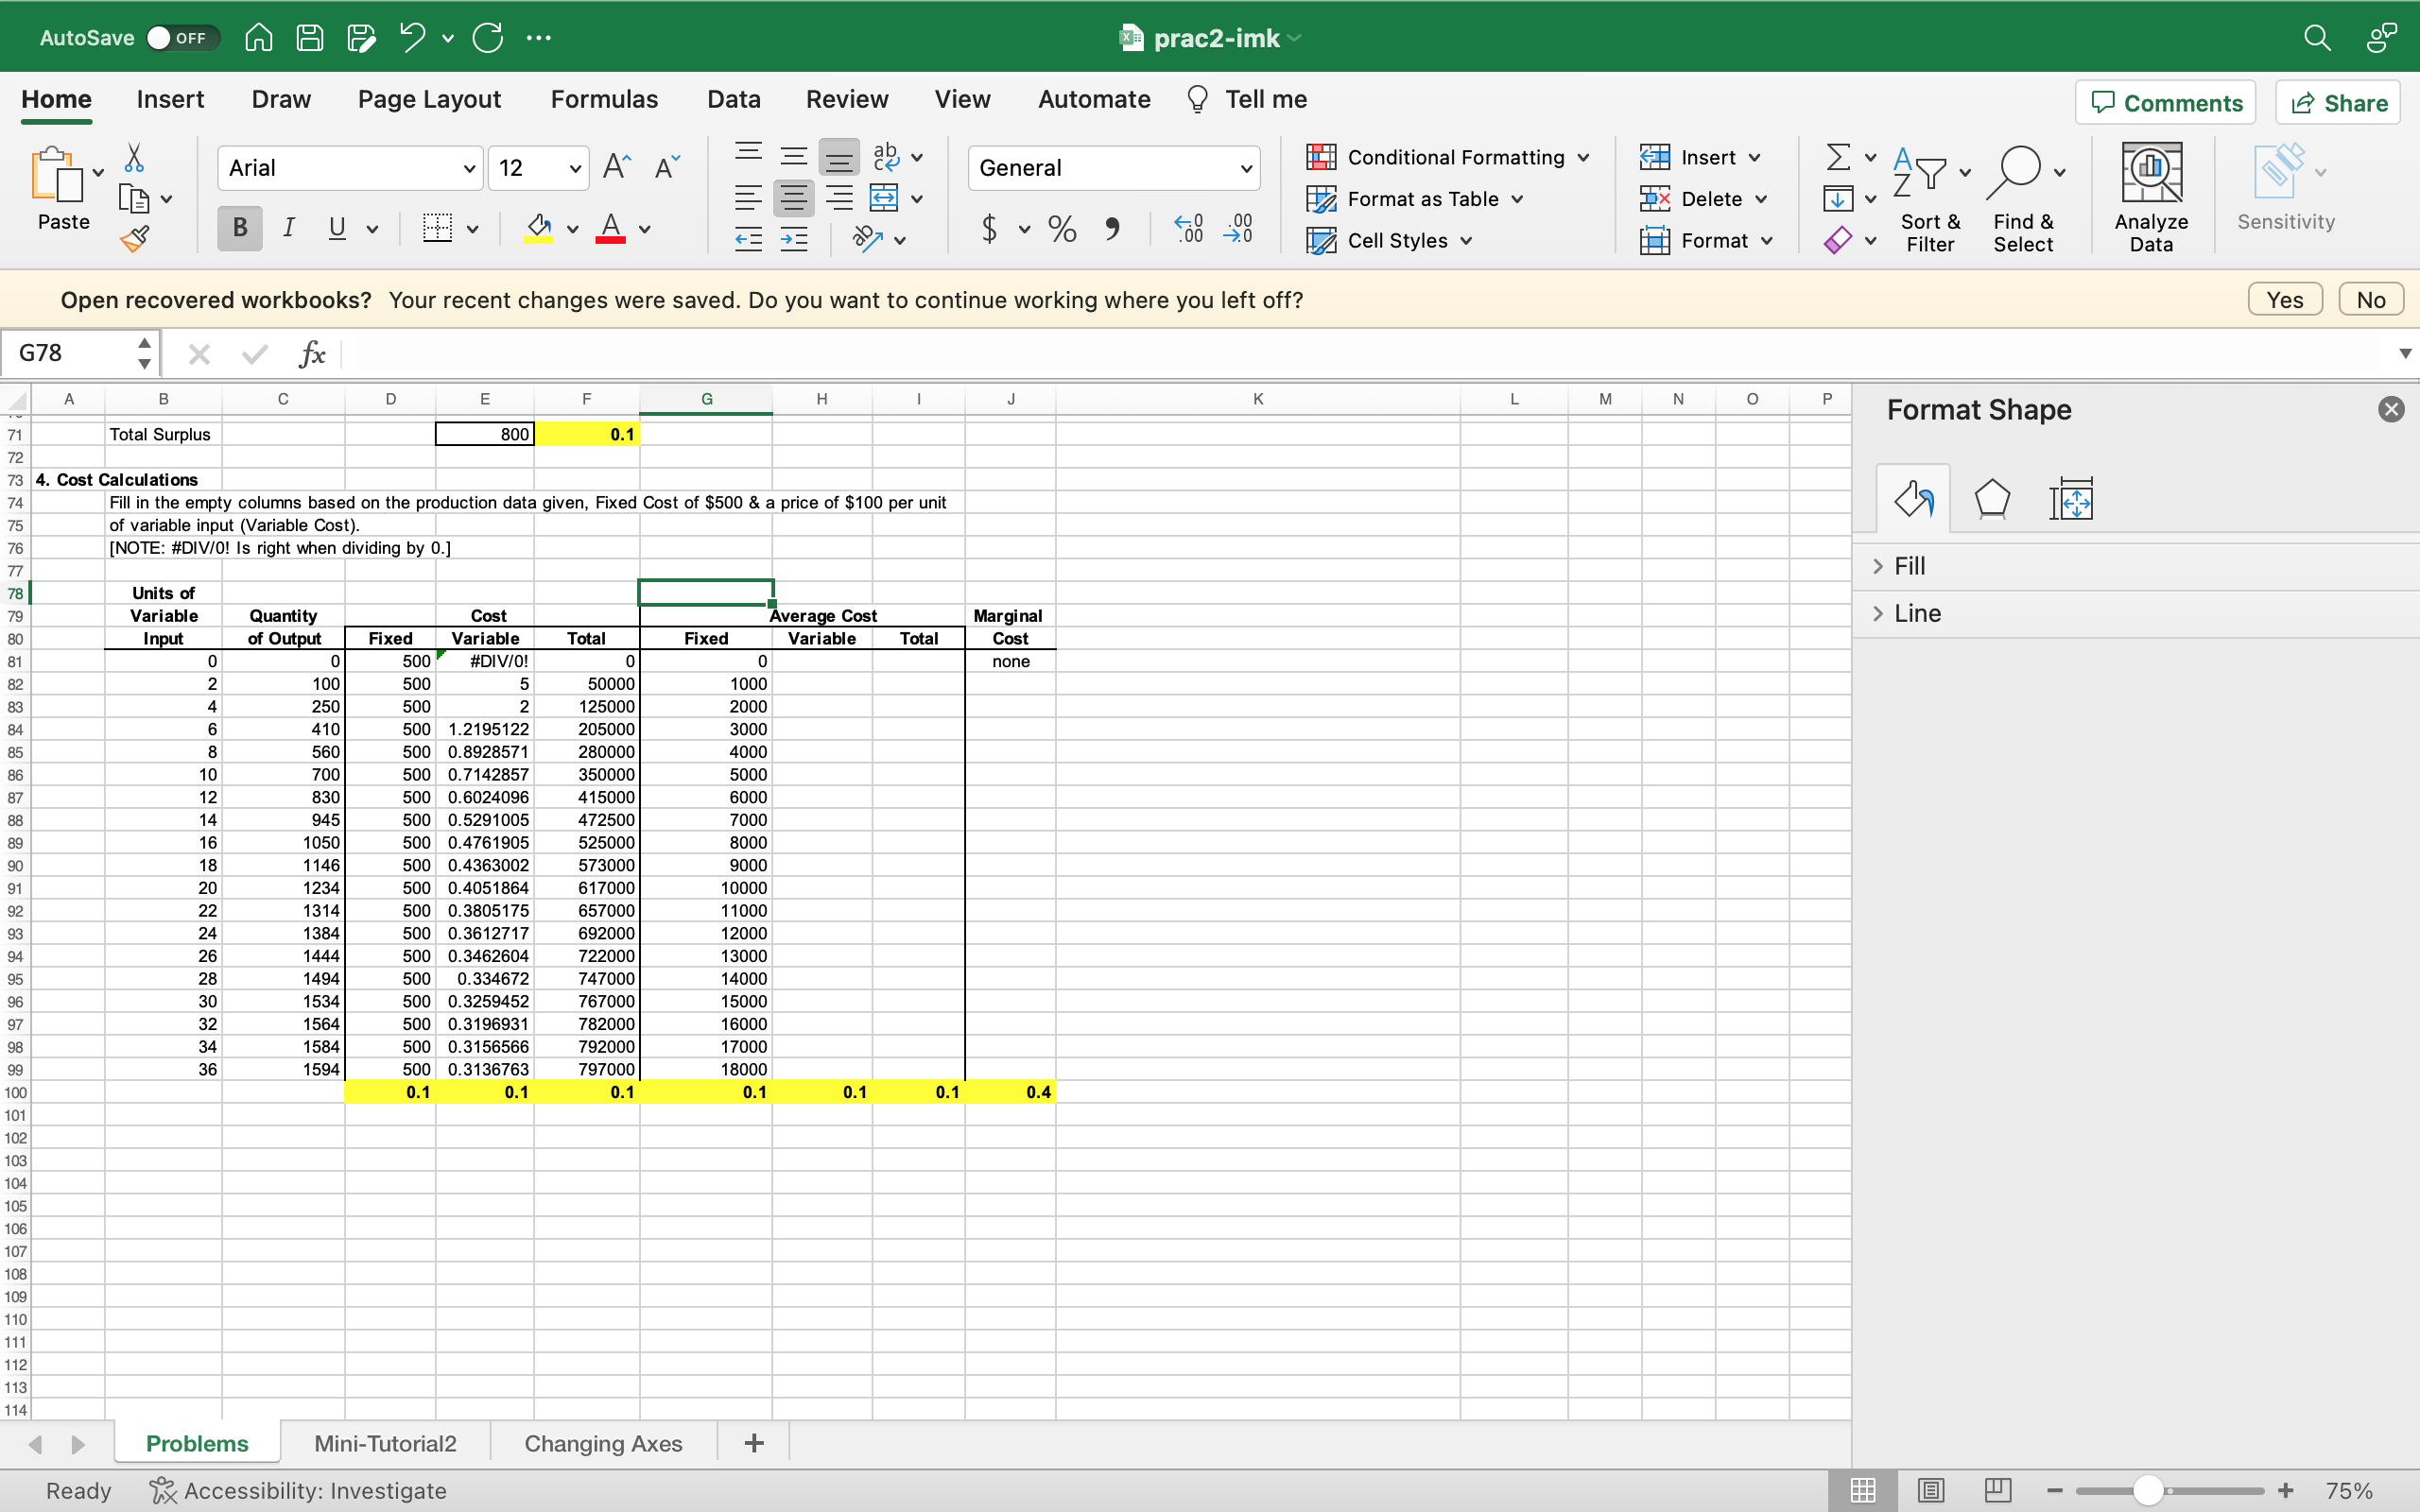Viewport: 2420px width, 1512px height.
Task: Toggle underline formatting
Action: click(337, 228)
